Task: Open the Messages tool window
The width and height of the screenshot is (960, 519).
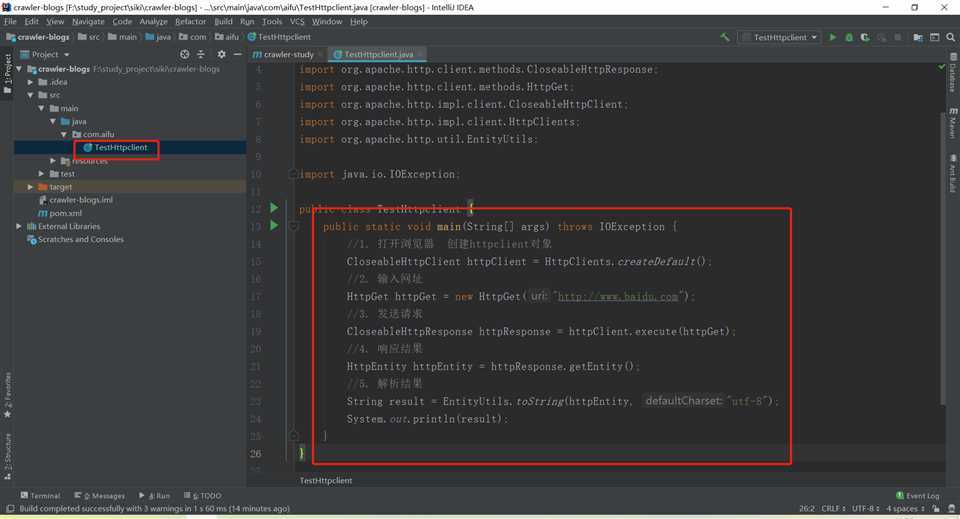Action: [100, 496]
